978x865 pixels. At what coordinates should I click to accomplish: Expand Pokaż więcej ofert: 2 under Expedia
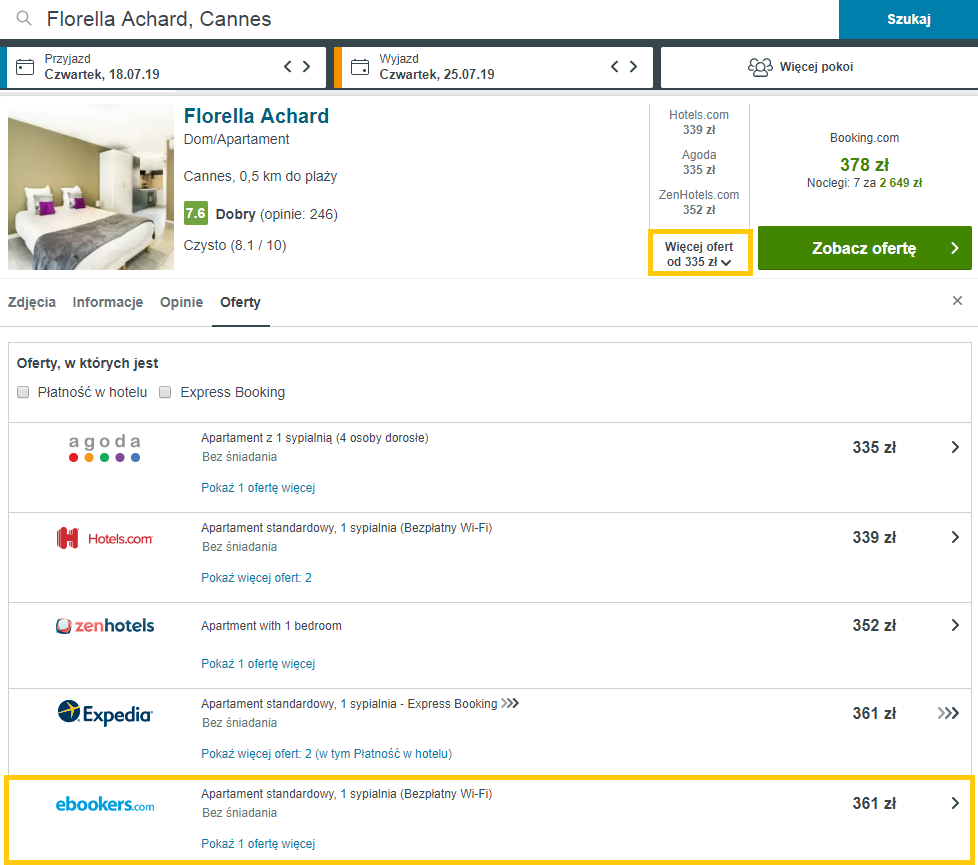point(326,753)
